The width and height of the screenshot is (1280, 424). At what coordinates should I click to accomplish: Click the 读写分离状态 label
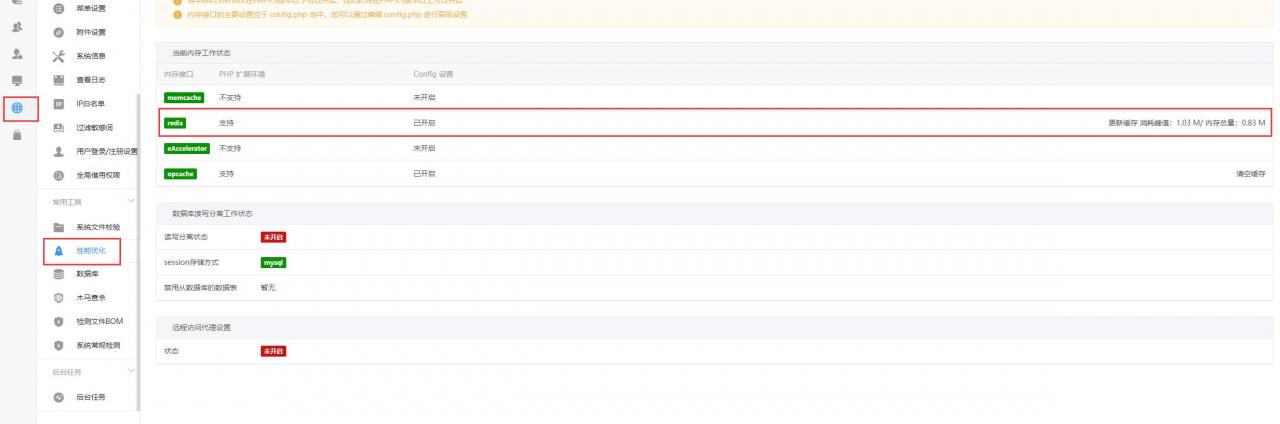(186, 237)
